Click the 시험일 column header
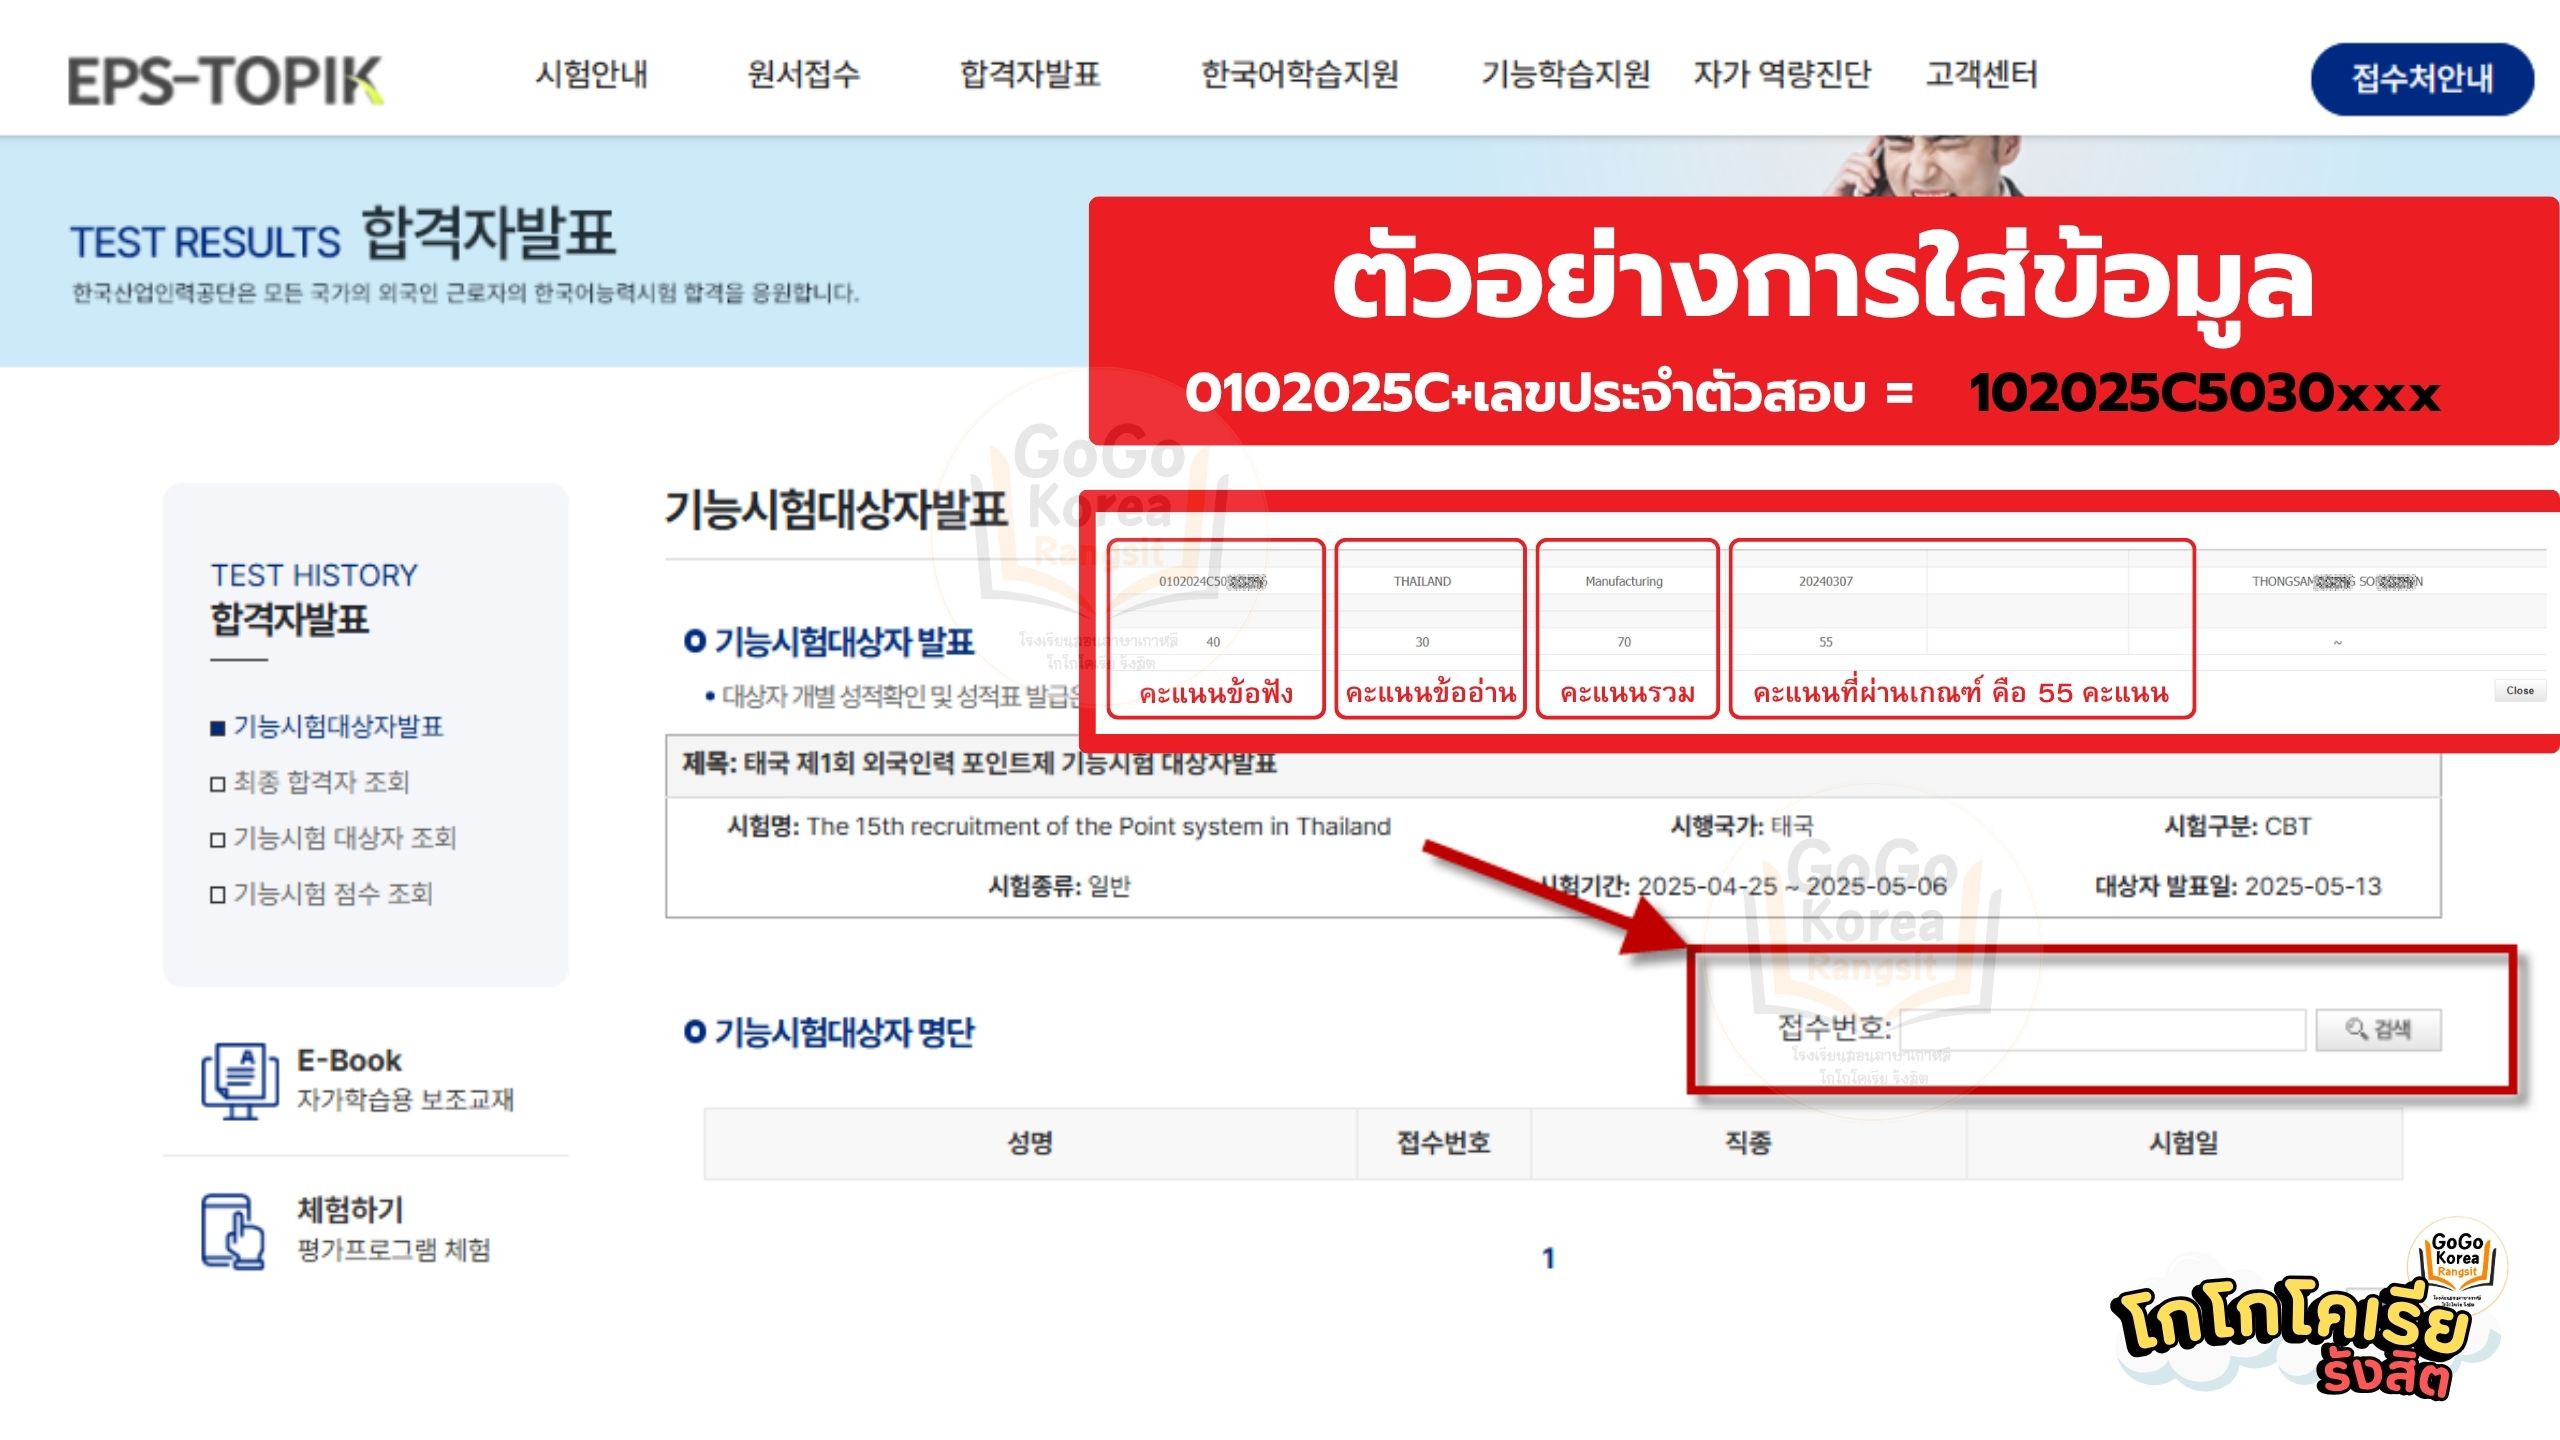Screen dimensions: 2560x1440 coord(2184,1143)
